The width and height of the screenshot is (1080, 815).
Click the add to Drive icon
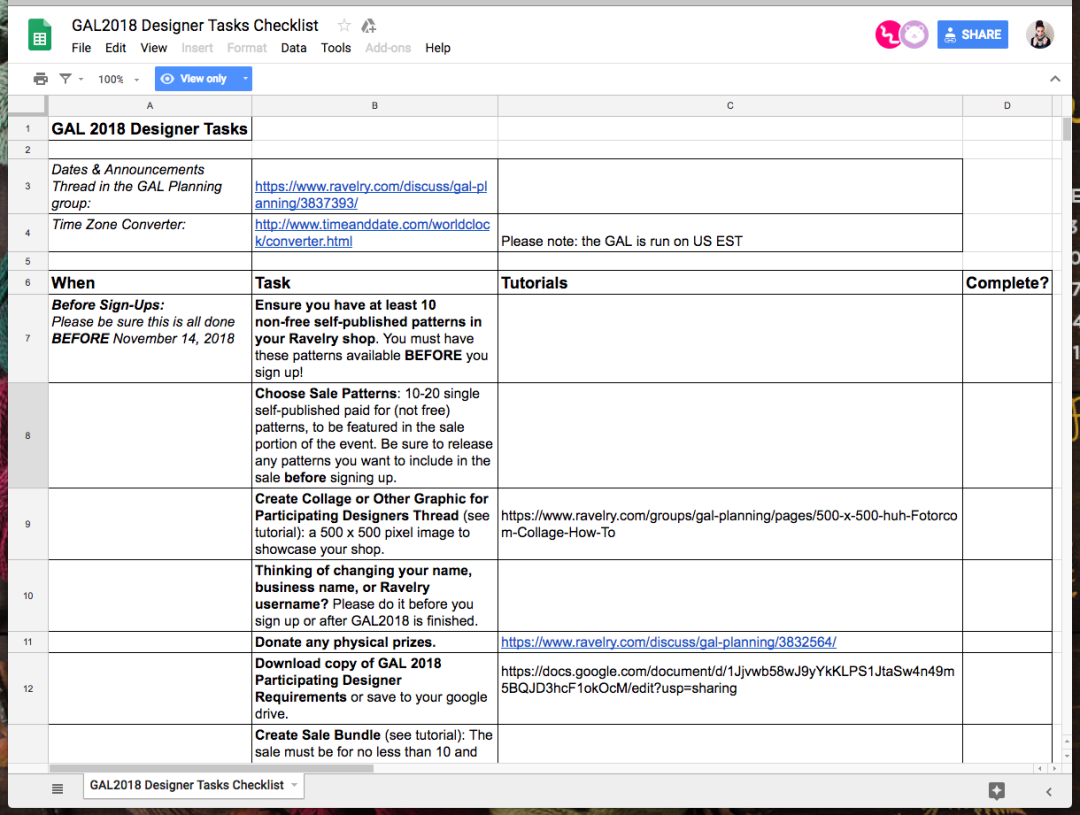tap(369, 25)
